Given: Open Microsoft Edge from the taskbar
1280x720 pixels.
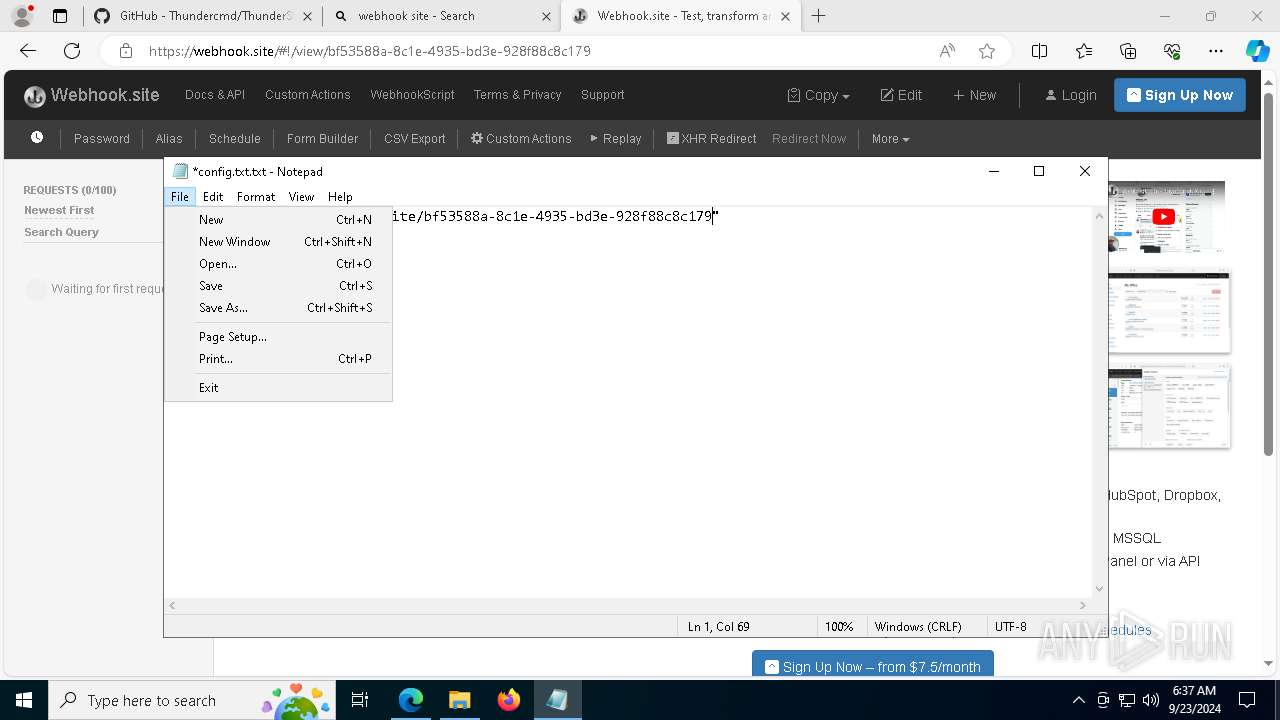Looking at the screenshot, I should [411, 700].
